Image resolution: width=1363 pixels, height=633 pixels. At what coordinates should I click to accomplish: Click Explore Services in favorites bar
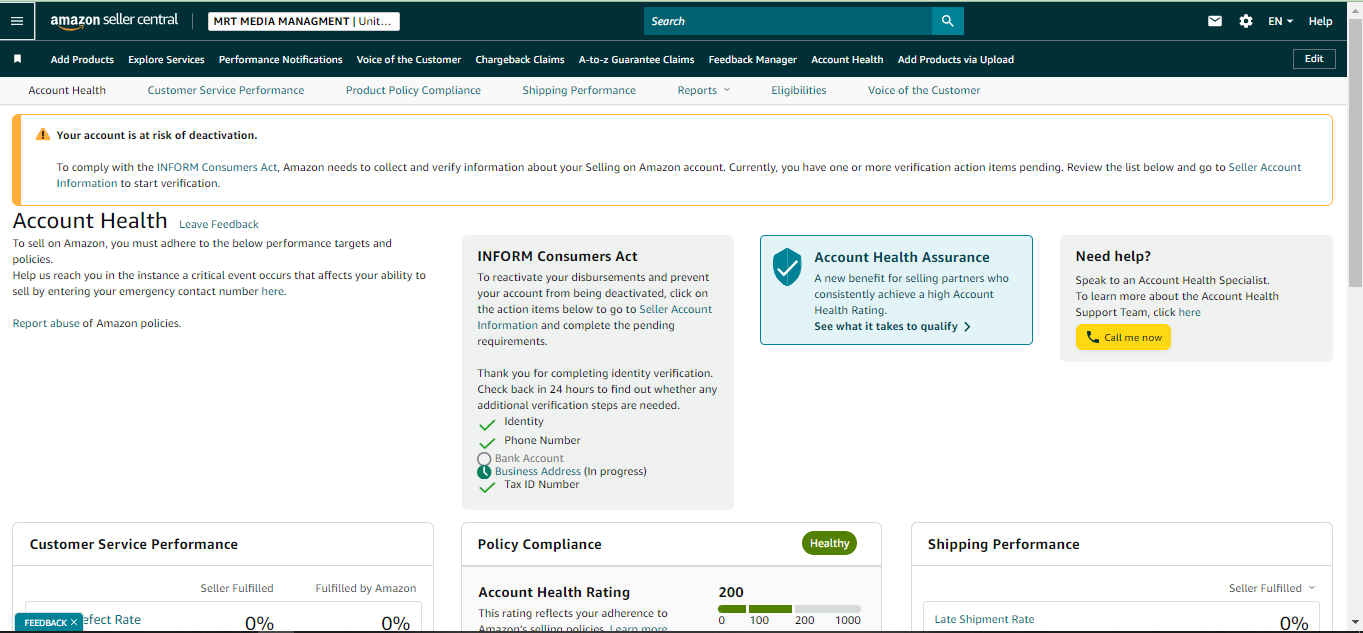tap(166, 59)
